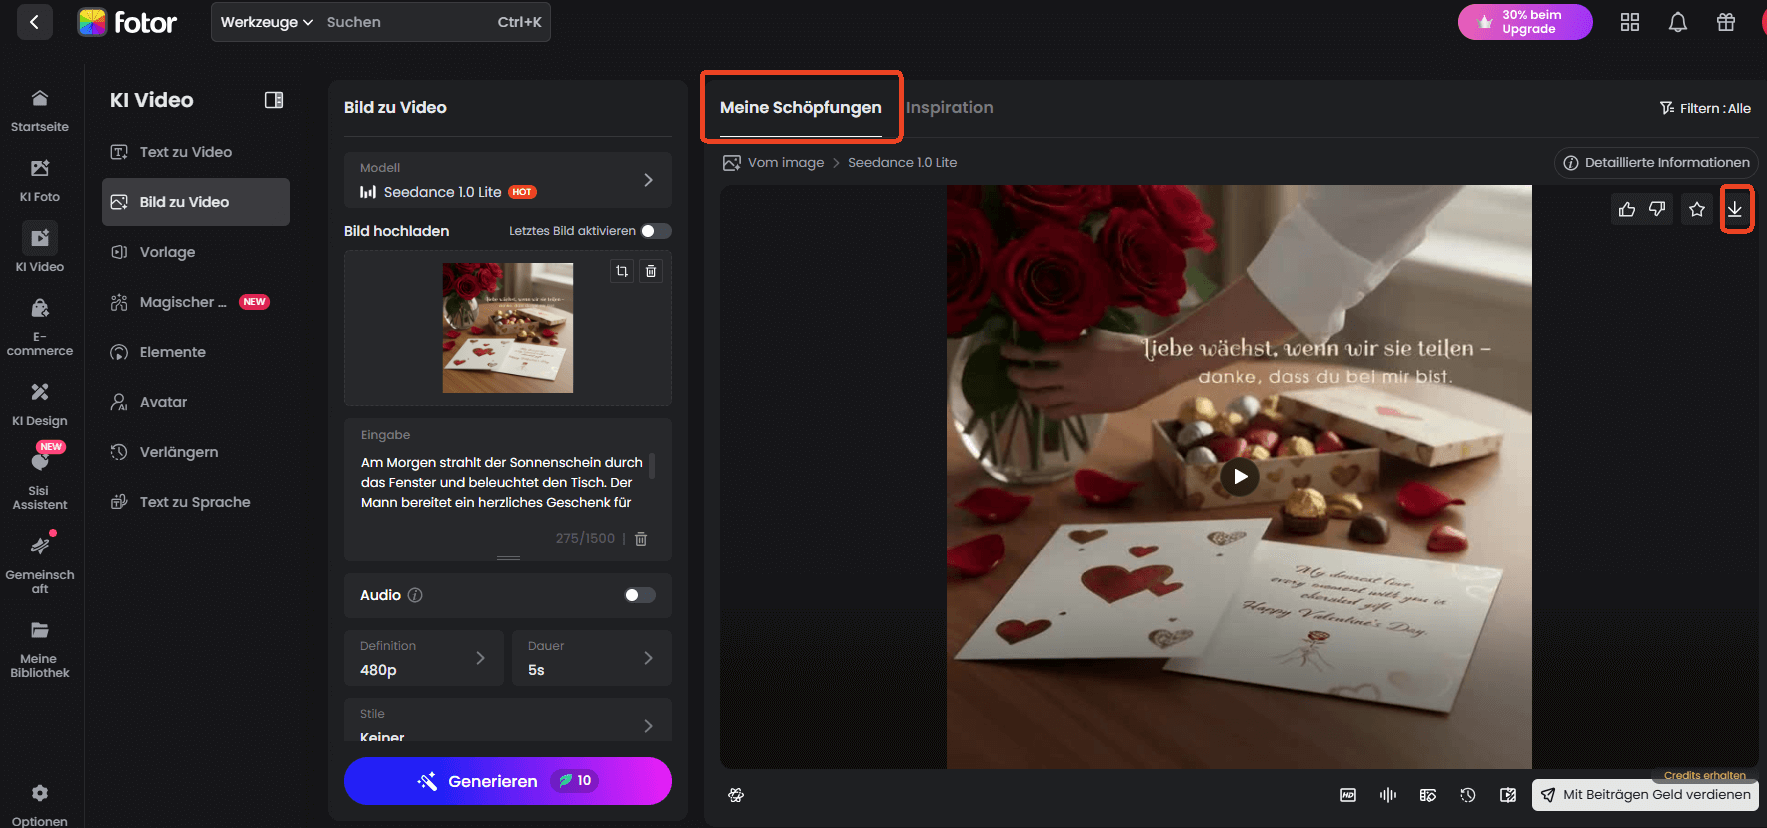Open Detaillierte Informationen
Viewport: 1767px width, 828px height.
(x=1656, y=163)
